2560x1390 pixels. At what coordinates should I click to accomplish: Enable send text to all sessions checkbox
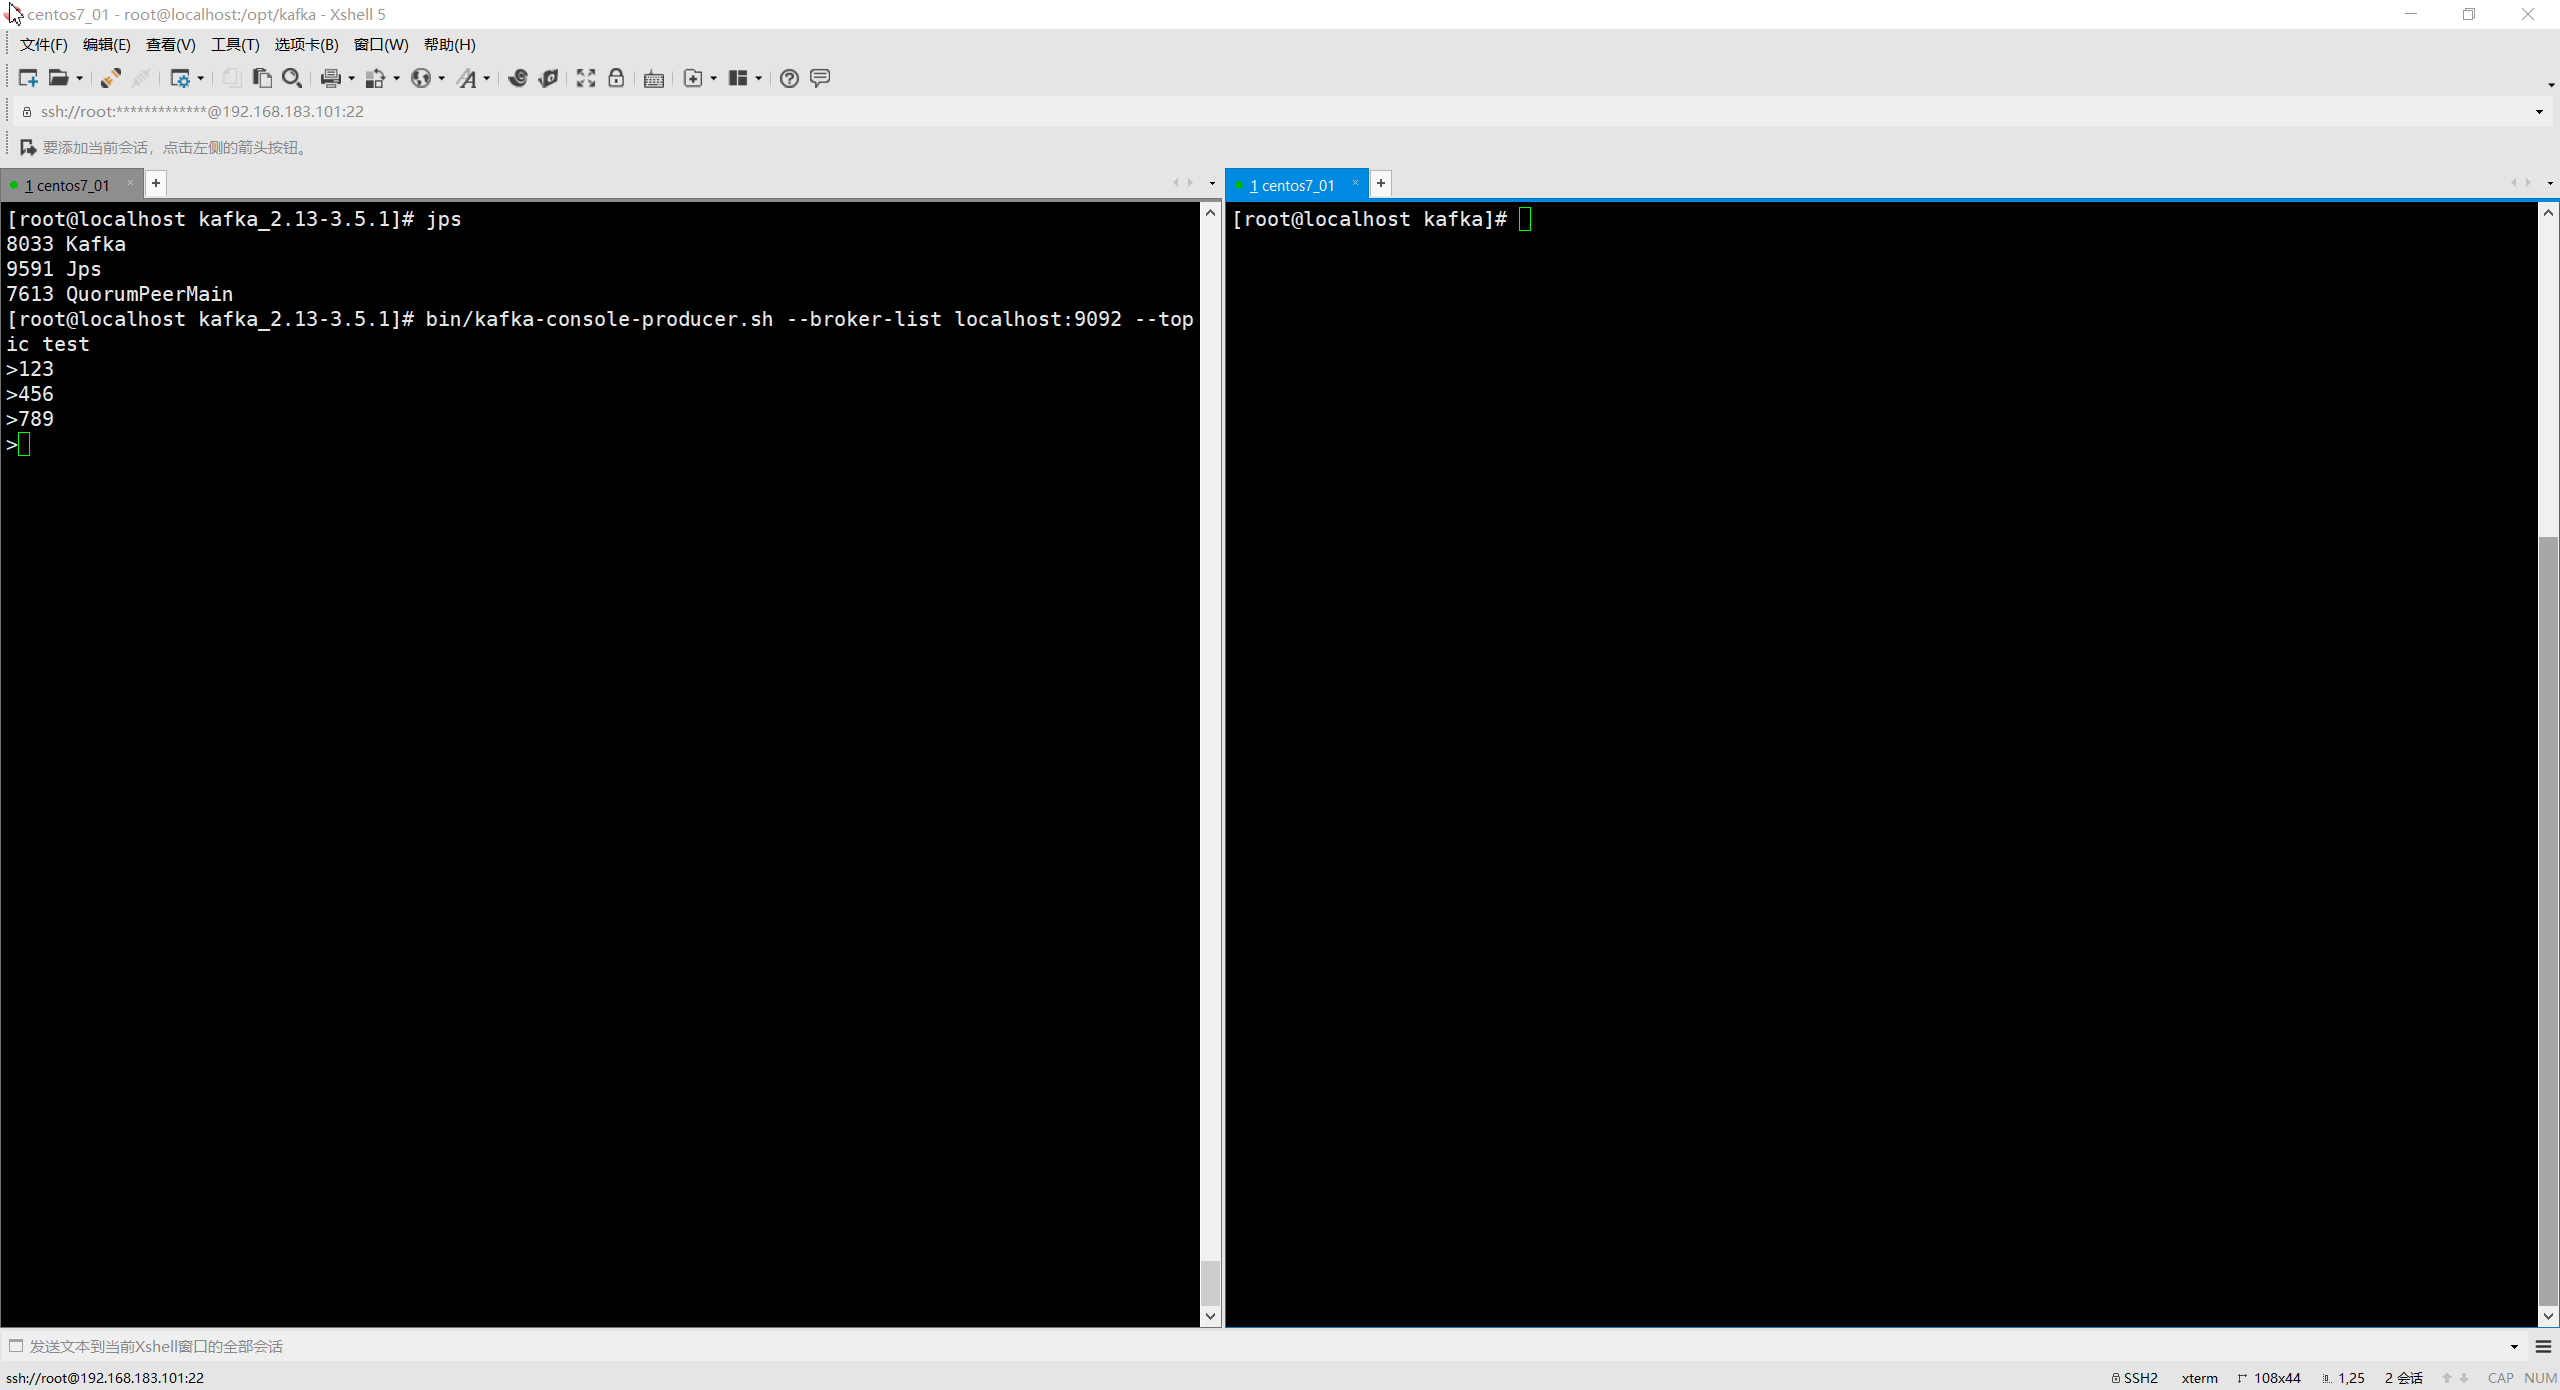coord(16,1345)
